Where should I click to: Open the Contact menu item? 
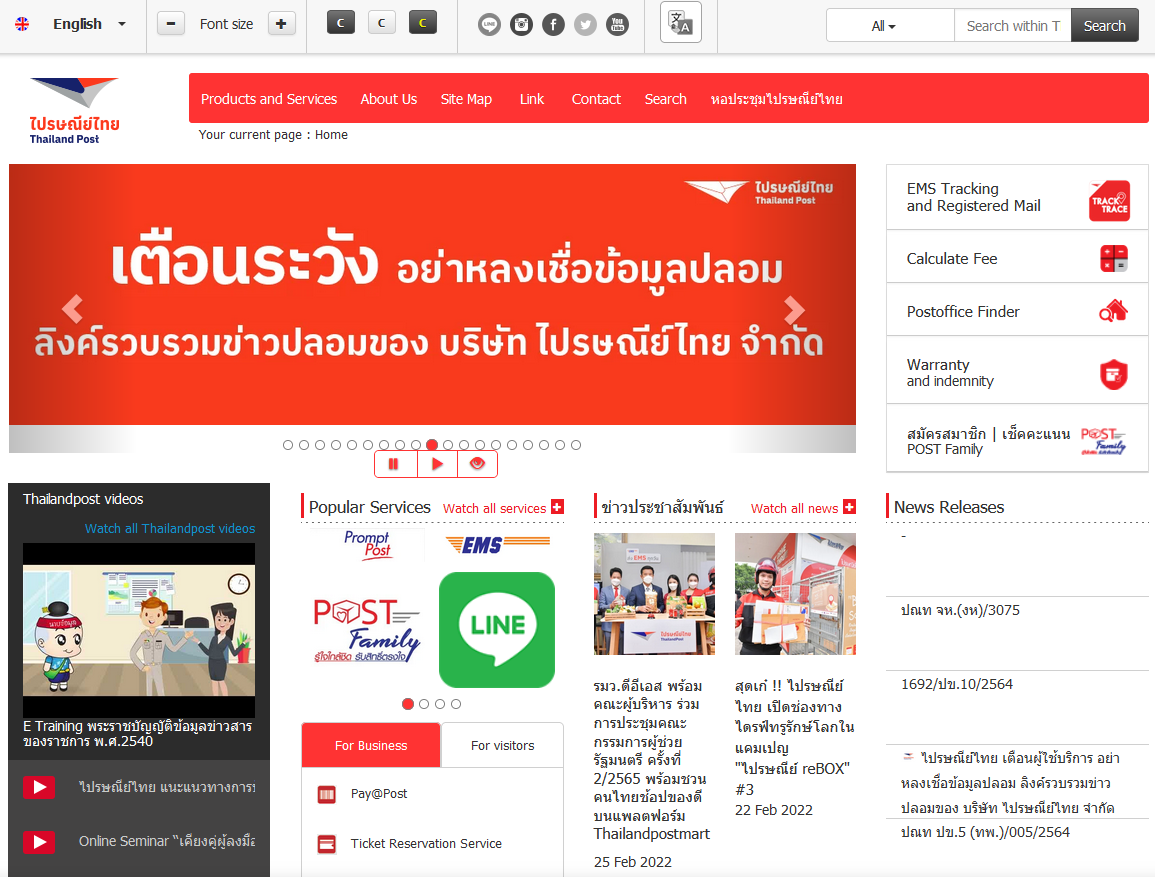(x=596, y=99)
